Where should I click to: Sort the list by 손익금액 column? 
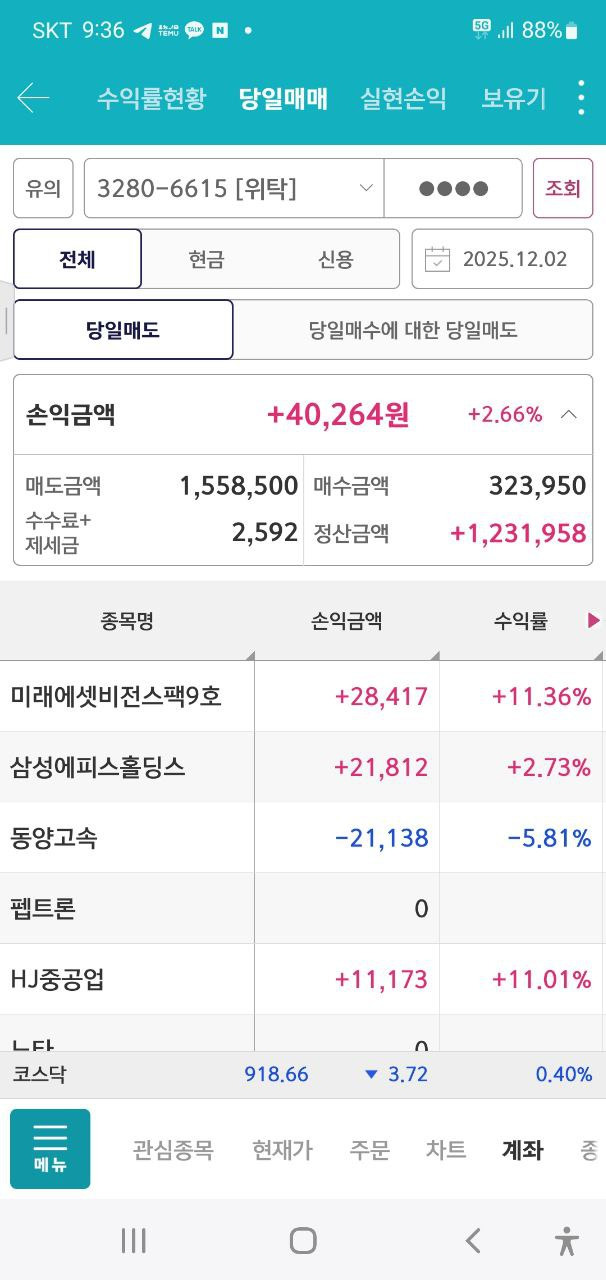346,621
